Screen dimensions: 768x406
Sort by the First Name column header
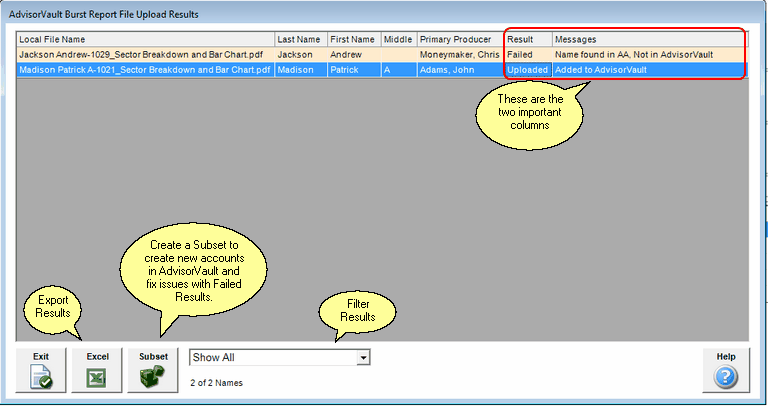(355, 39)
